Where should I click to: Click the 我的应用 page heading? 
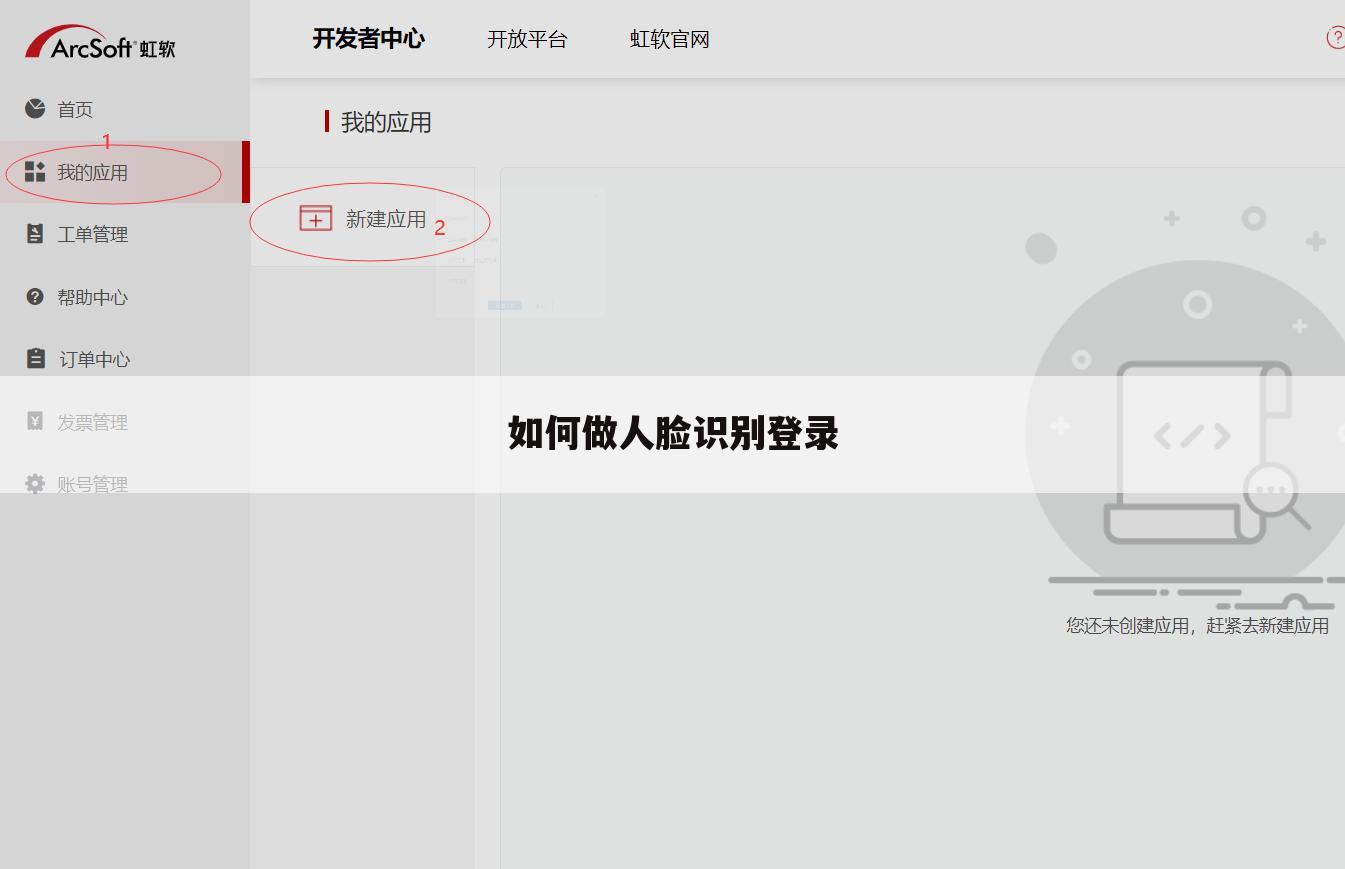(x=386, y=122)
